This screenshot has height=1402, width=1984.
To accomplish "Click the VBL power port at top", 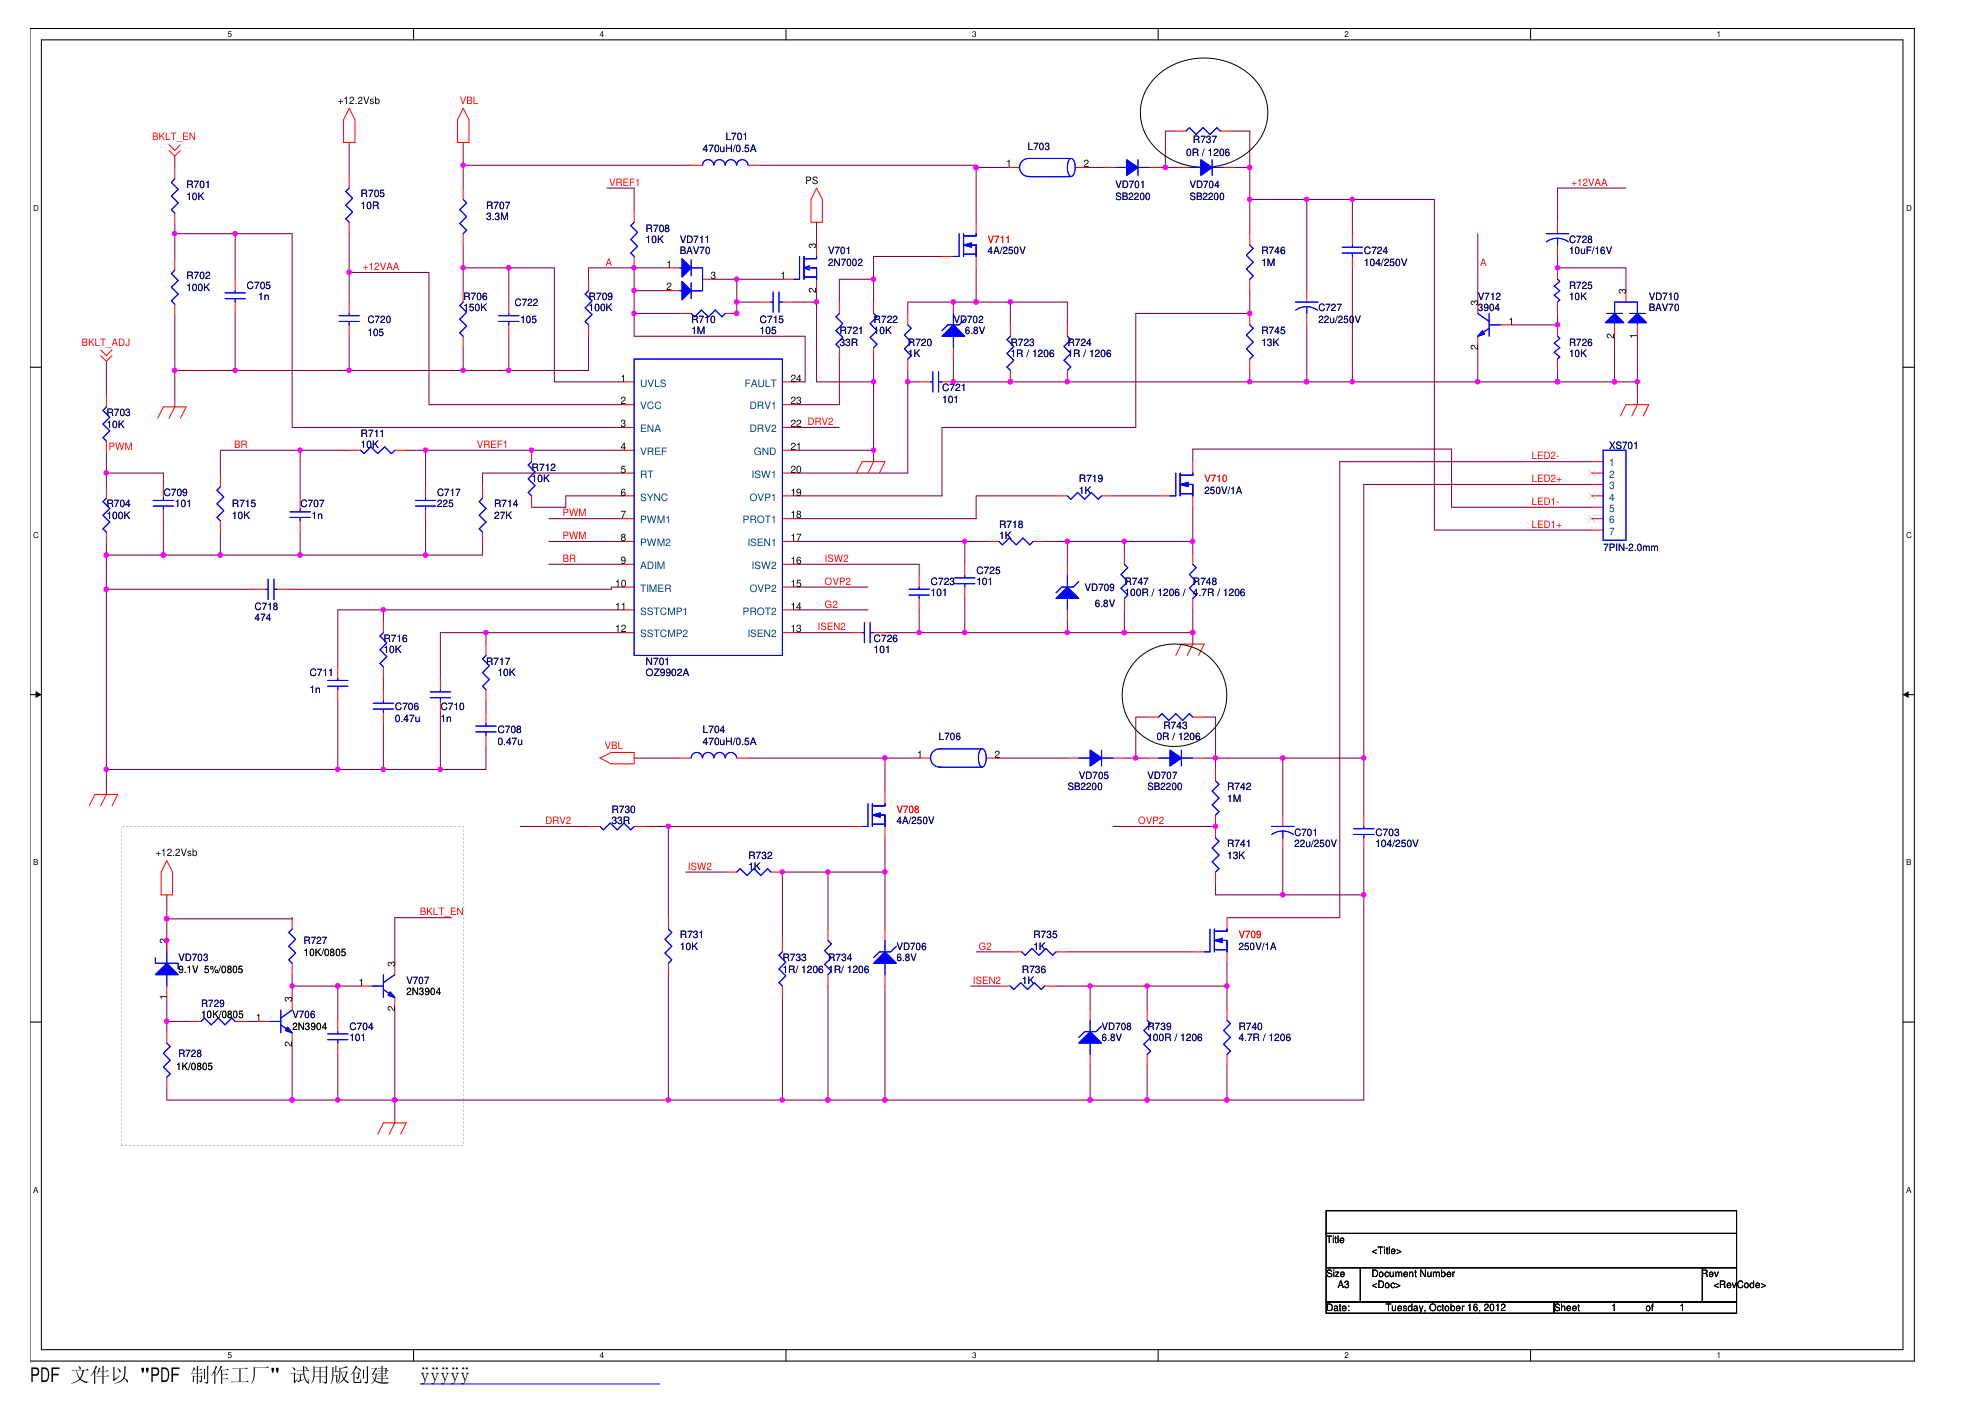I will (x=463, y=125).
